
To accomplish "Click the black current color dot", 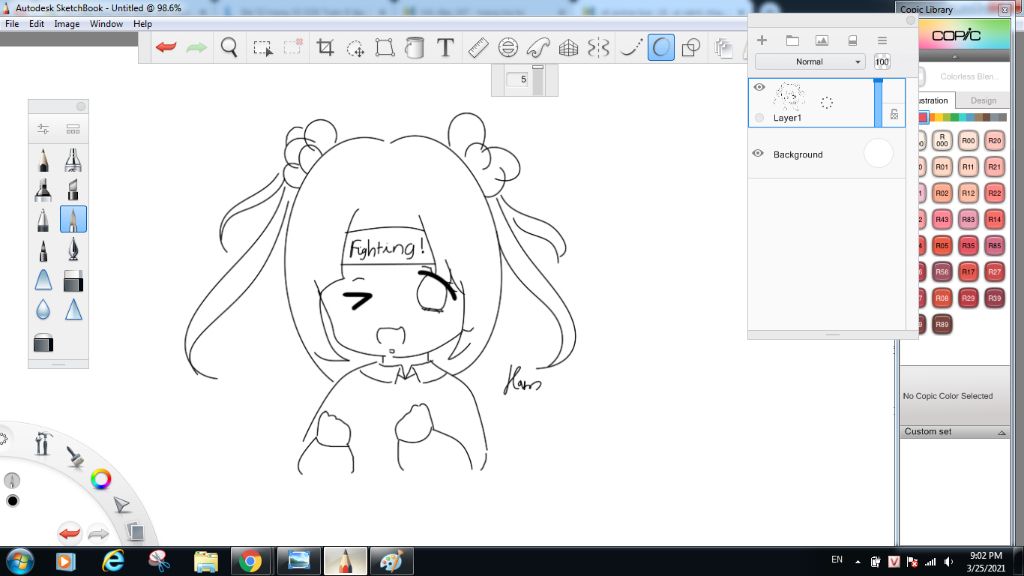I will pos(12,501).
